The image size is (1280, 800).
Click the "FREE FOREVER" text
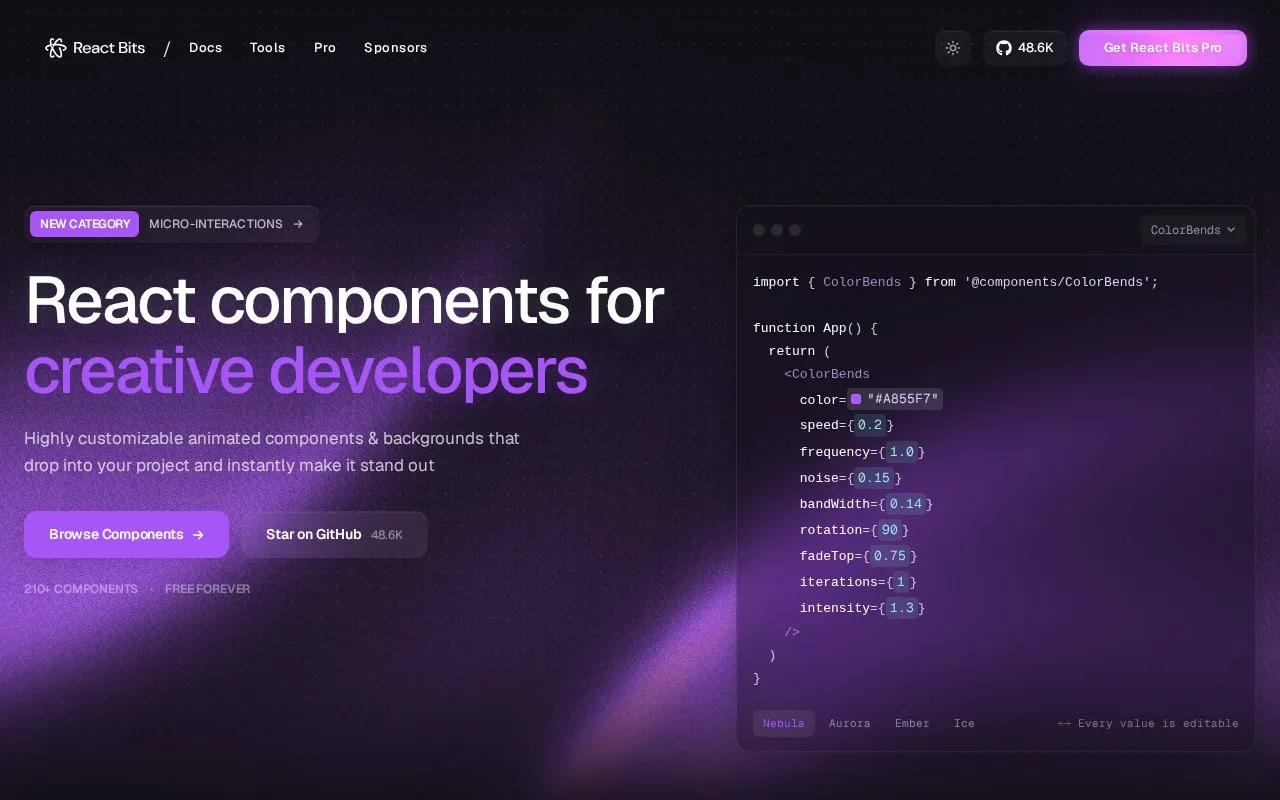208,589
